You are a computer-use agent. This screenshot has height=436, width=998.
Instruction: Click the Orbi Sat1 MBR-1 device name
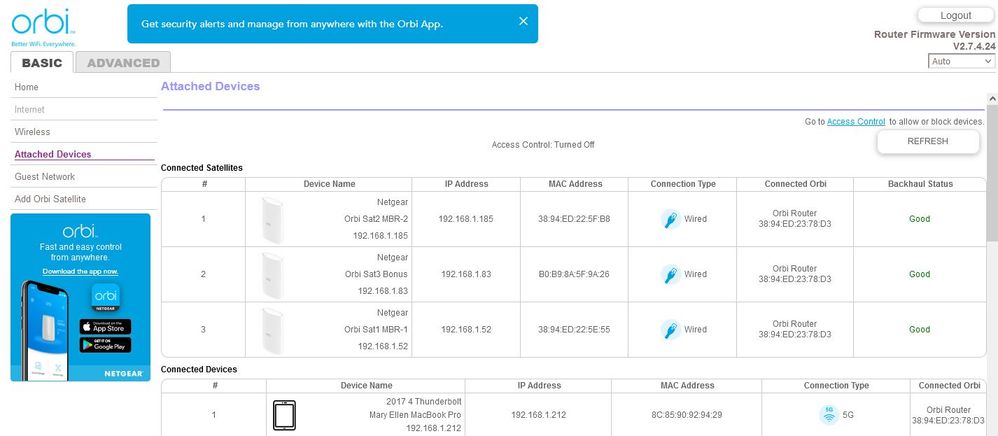point(376,330)
